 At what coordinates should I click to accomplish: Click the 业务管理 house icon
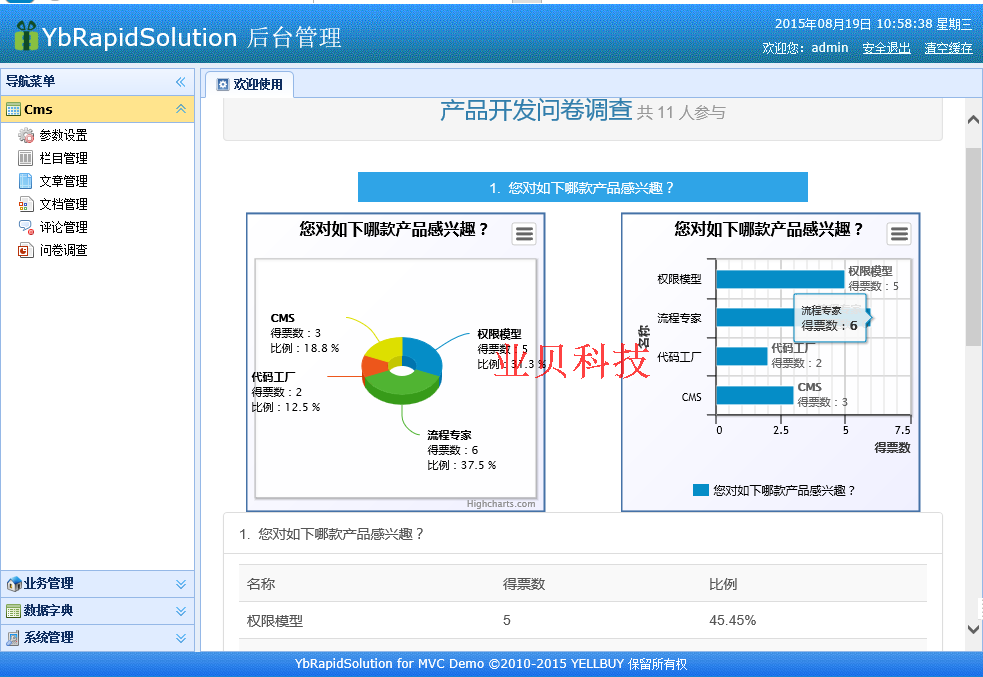[13, 584]
